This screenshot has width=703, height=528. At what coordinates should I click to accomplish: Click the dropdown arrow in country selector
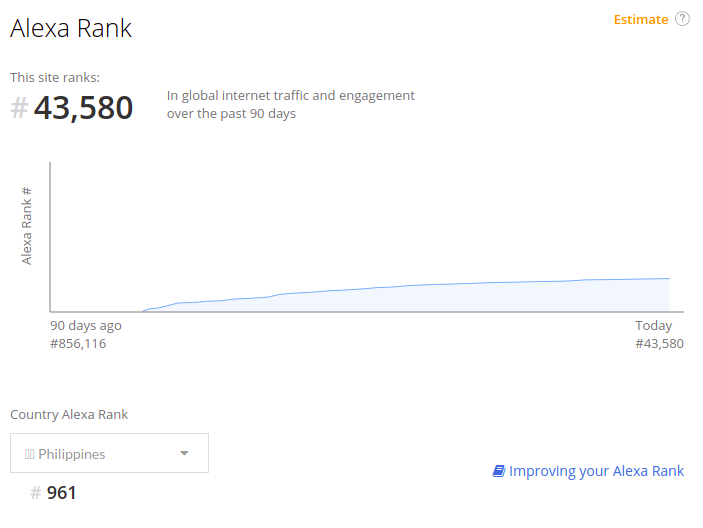(x=184, y=453)
